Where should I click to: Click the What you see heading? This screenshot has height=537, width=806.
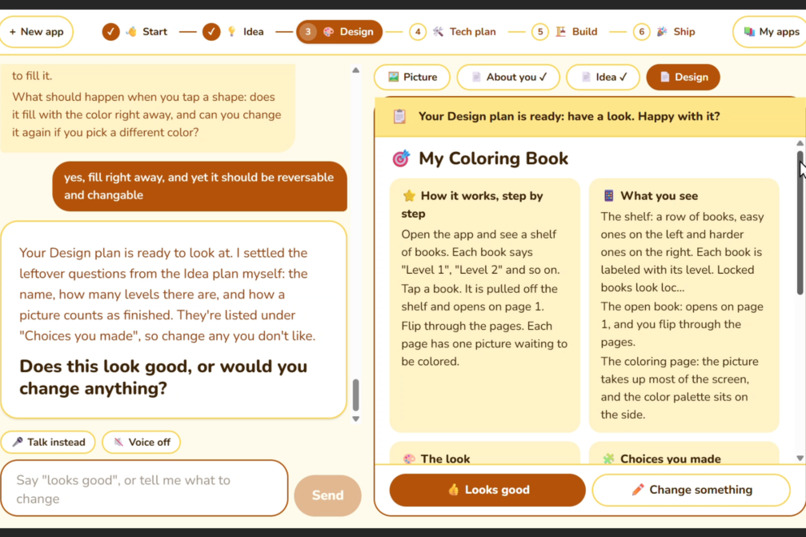[x=659, y=196]
